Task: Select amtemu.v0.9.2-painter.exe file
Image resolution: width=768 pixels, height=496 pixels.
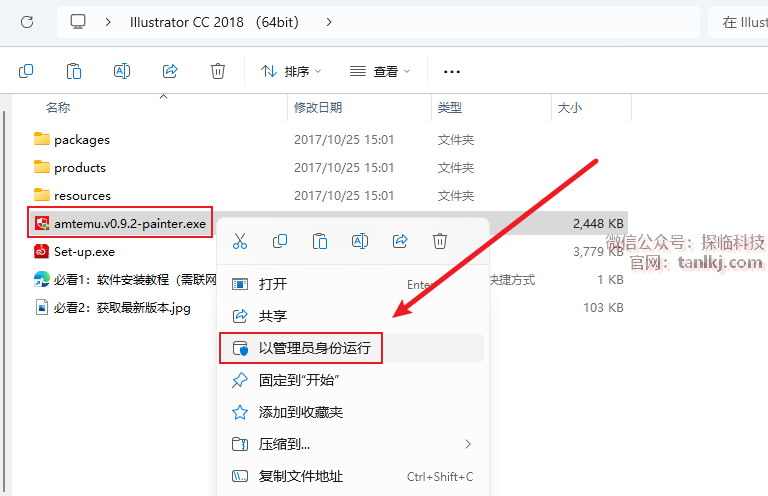Action: tap(120, 223)
